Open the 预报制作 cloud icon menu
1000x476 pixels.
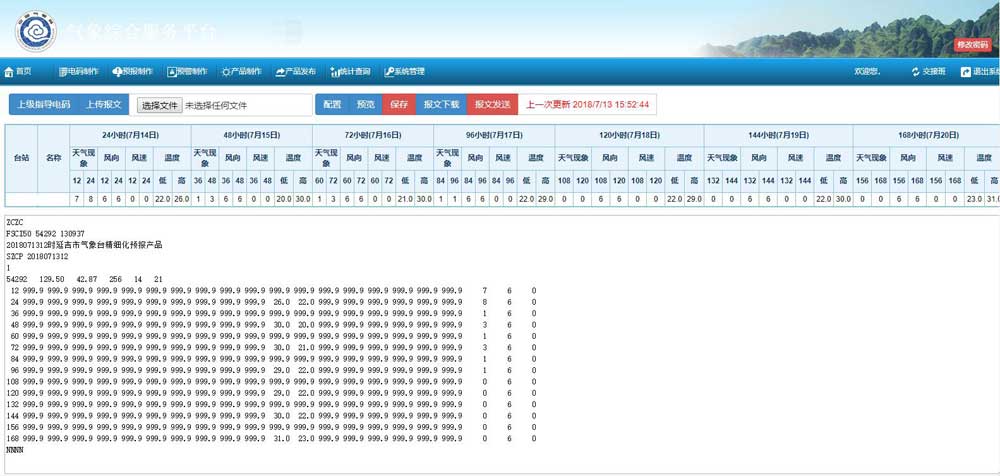[x=118, y=72]
